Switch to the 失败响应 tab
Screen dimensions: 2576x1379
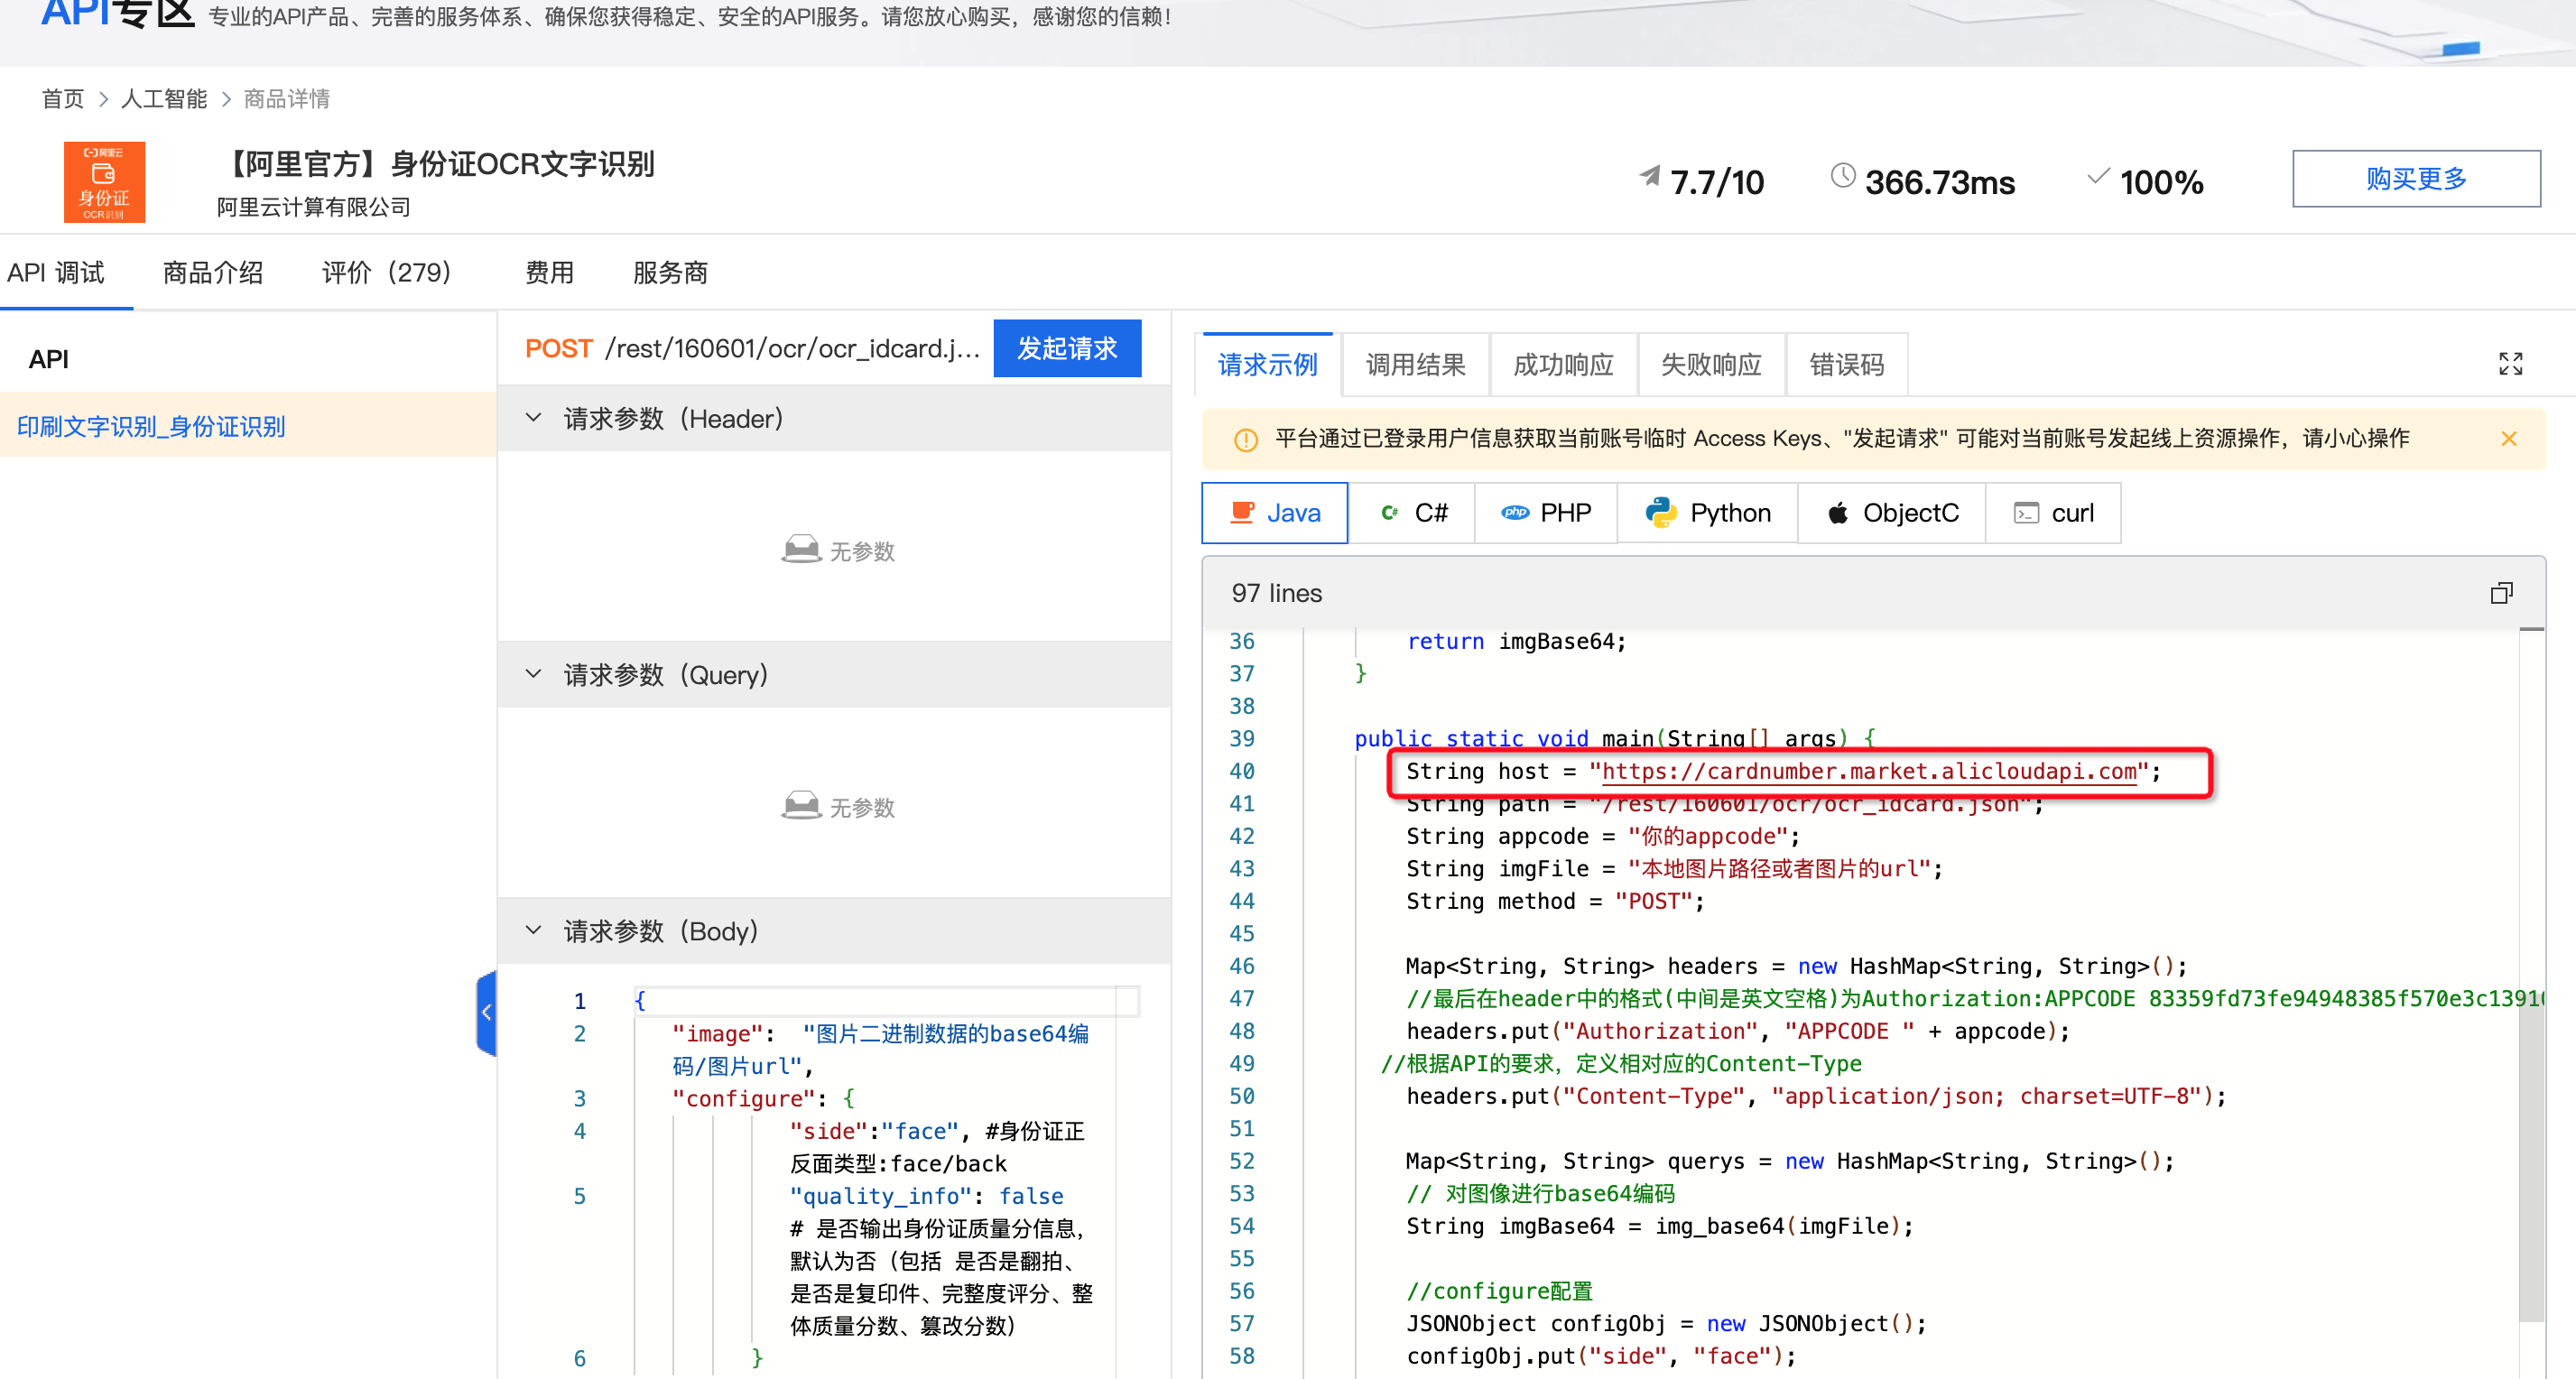pos(1711,364)
